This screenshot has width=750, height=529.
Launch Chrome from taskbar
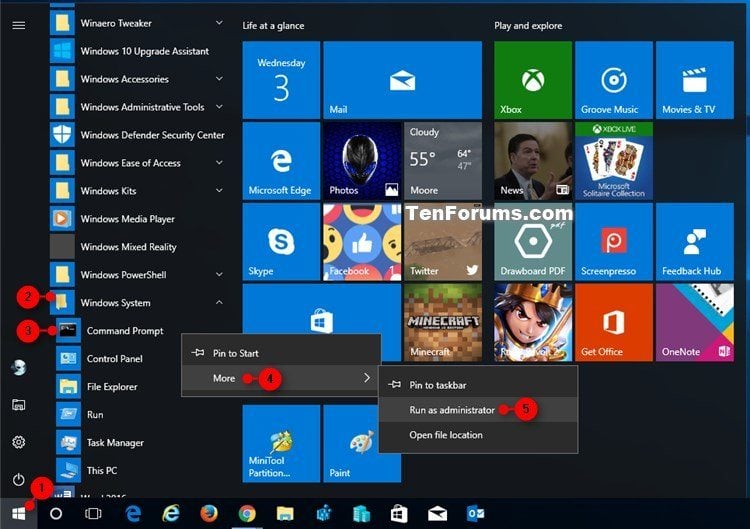[247, 514]
